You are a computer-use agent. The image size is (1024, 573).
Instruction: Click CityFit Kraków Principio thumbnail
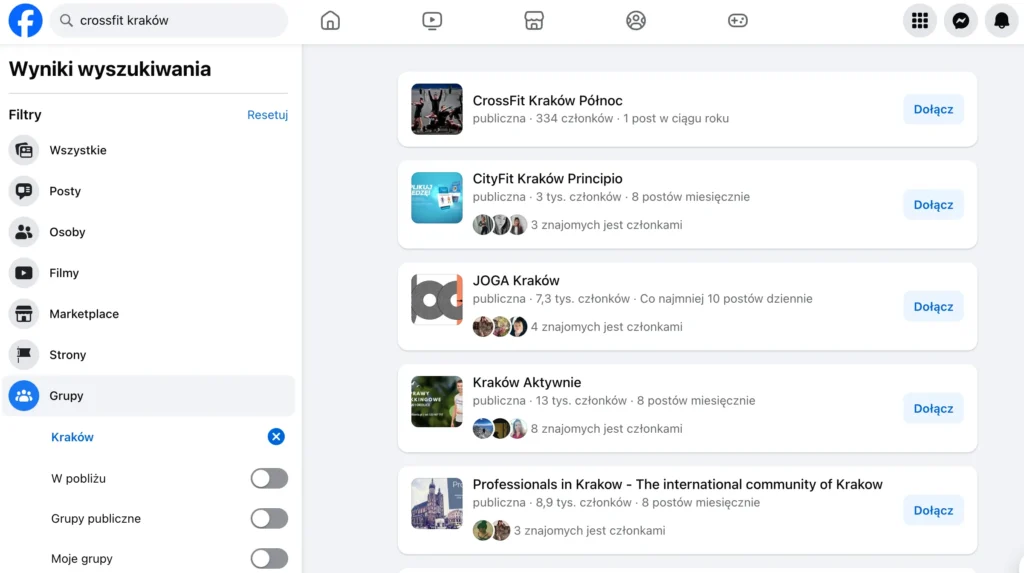(437, 198)
